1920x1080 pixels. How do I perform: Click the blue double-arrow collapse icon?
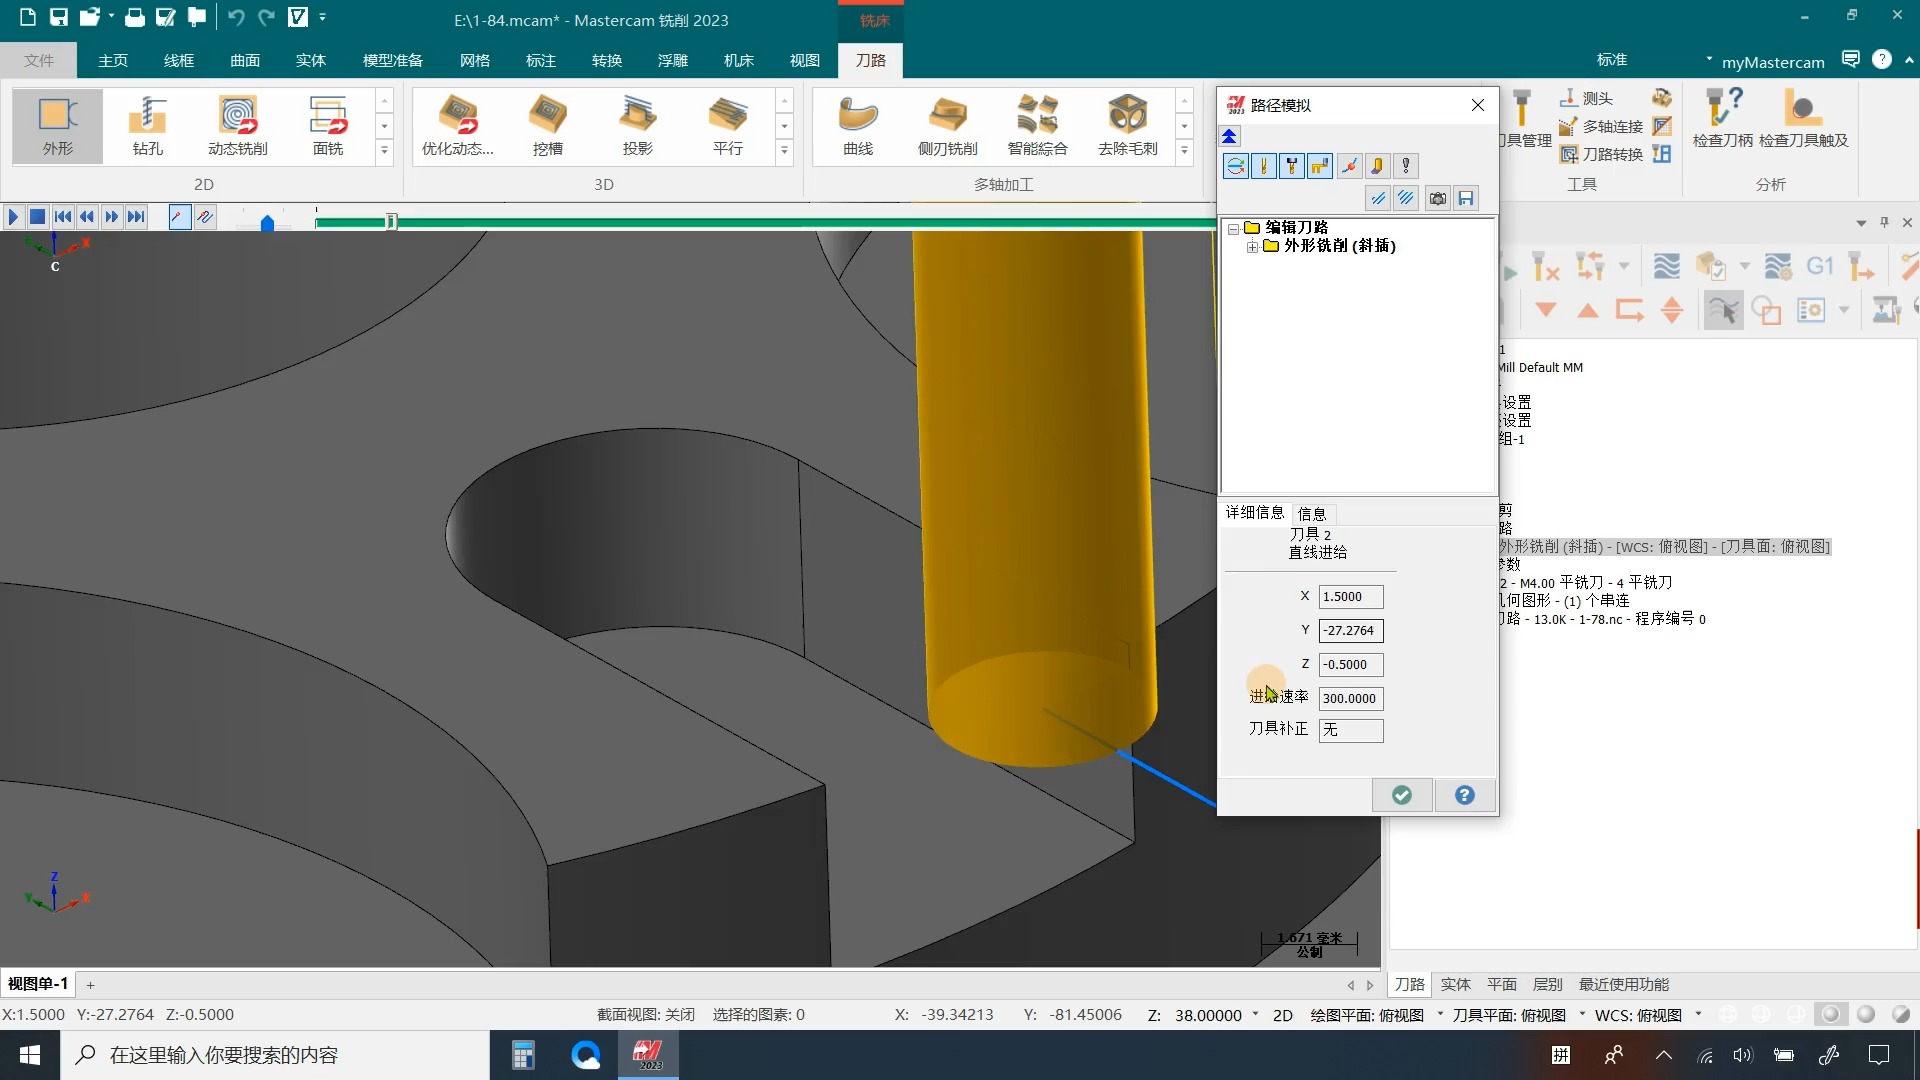tap(1230, 136)
